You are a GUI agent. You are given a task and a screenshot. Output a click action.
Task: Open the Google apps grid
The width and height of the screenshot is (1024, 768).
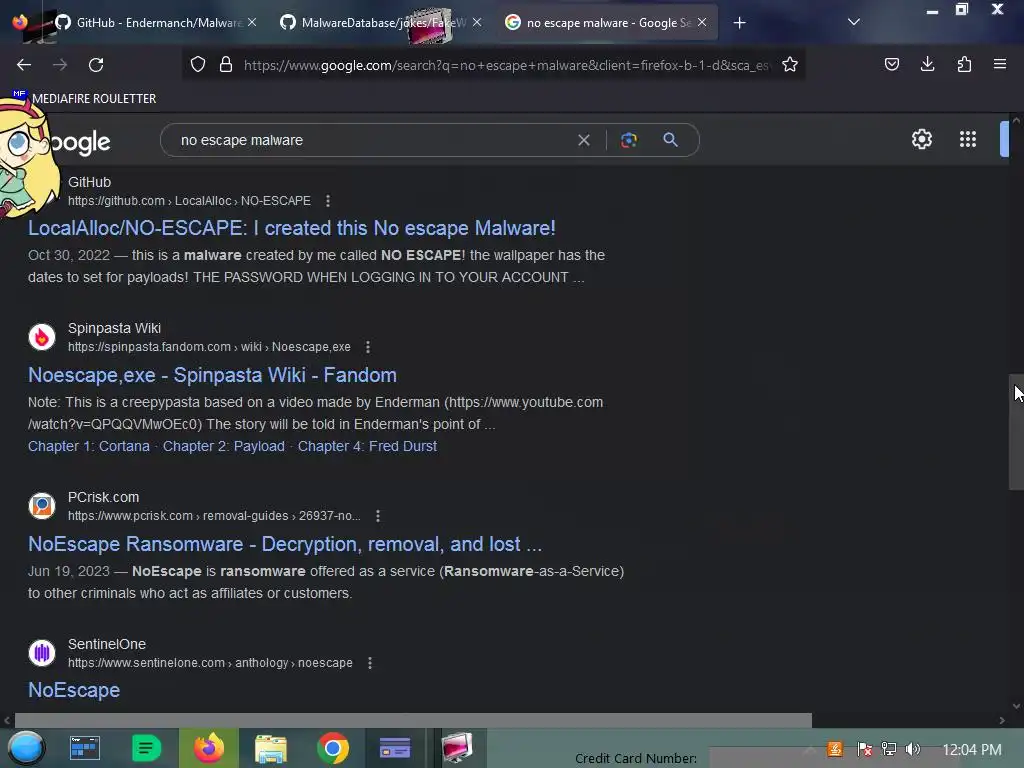[x=968, y=139]
